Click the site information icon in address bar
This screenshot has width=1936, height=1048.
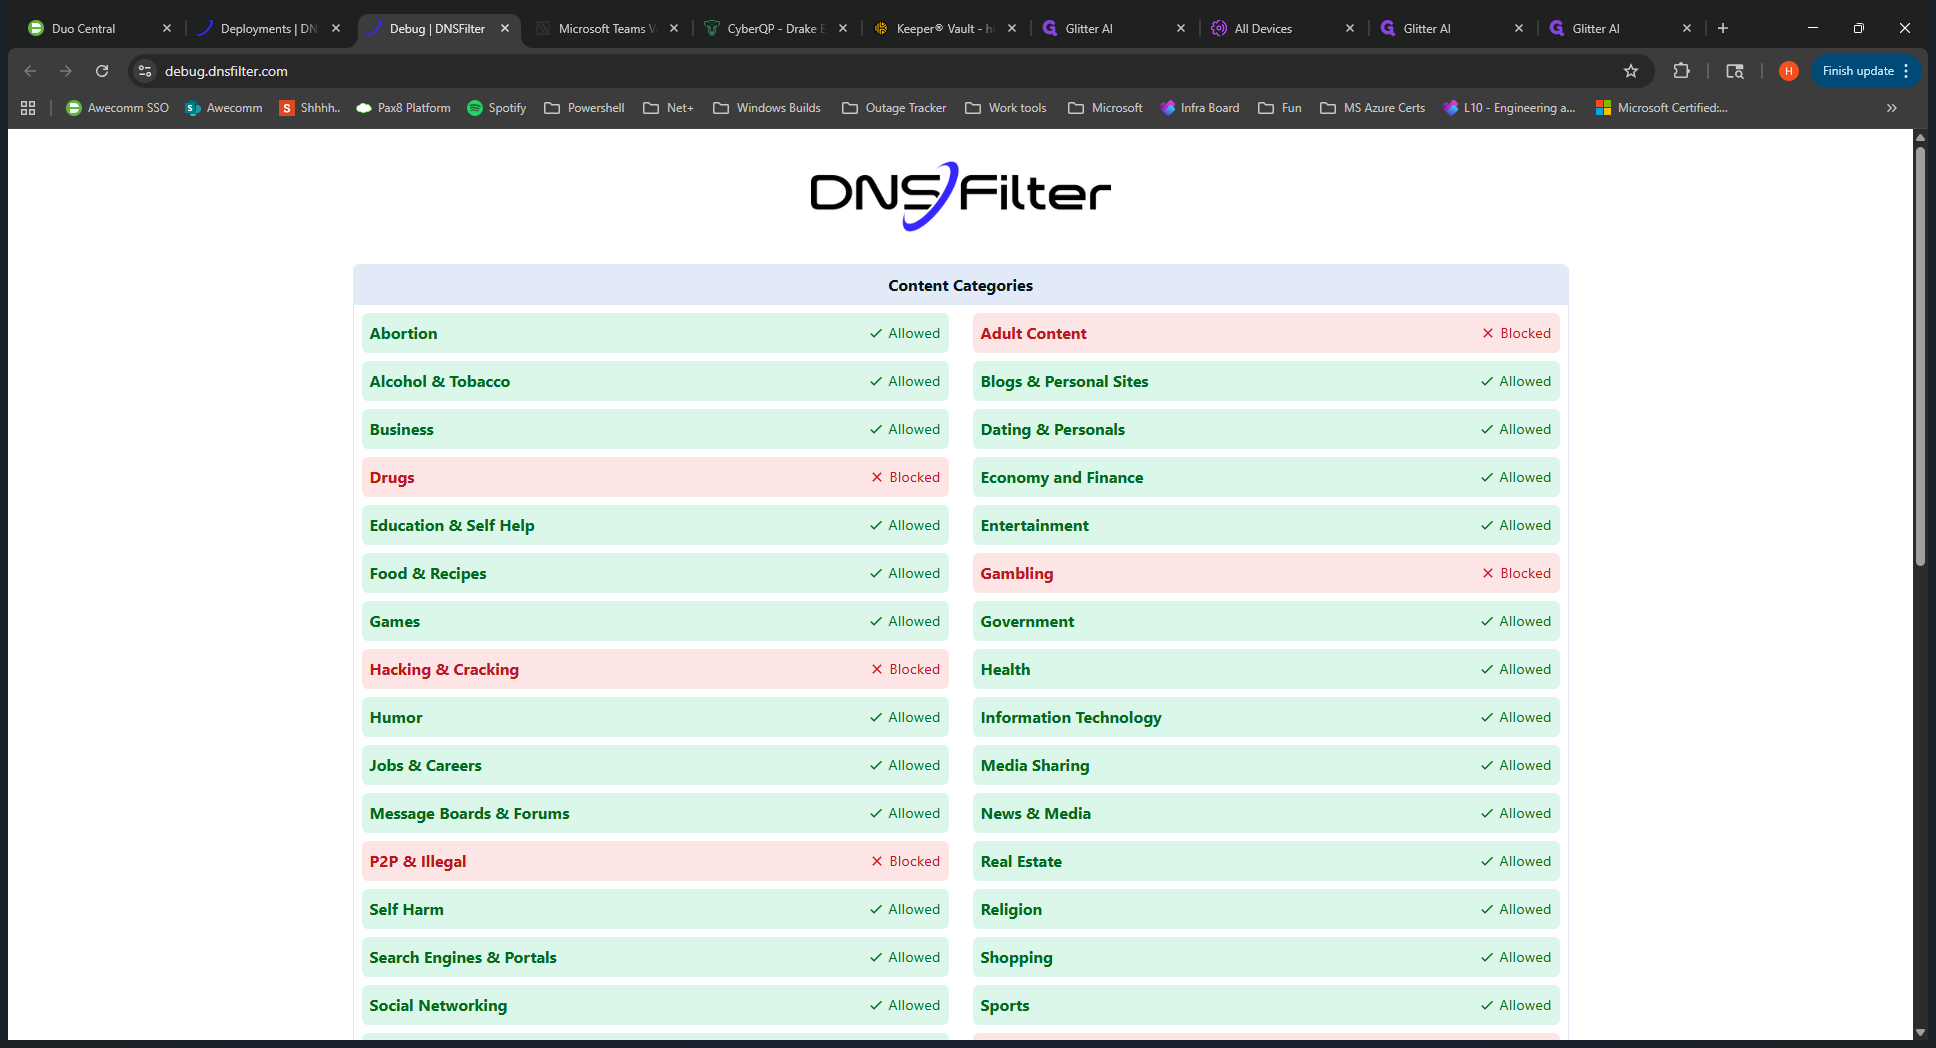[146, 71]
